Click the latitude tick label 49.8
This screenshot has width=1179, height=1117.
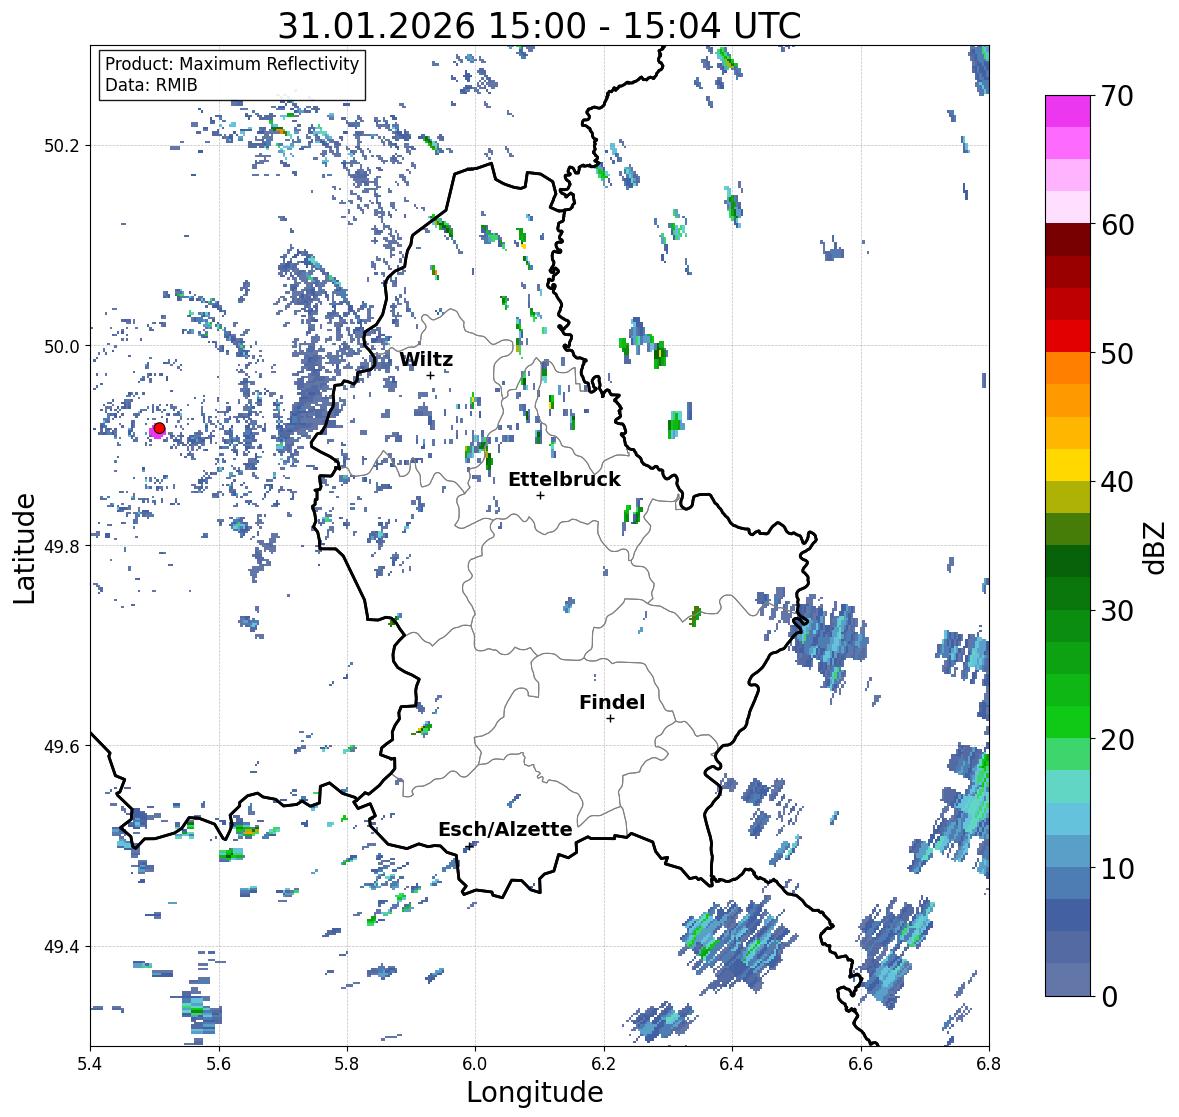point(62,546)
